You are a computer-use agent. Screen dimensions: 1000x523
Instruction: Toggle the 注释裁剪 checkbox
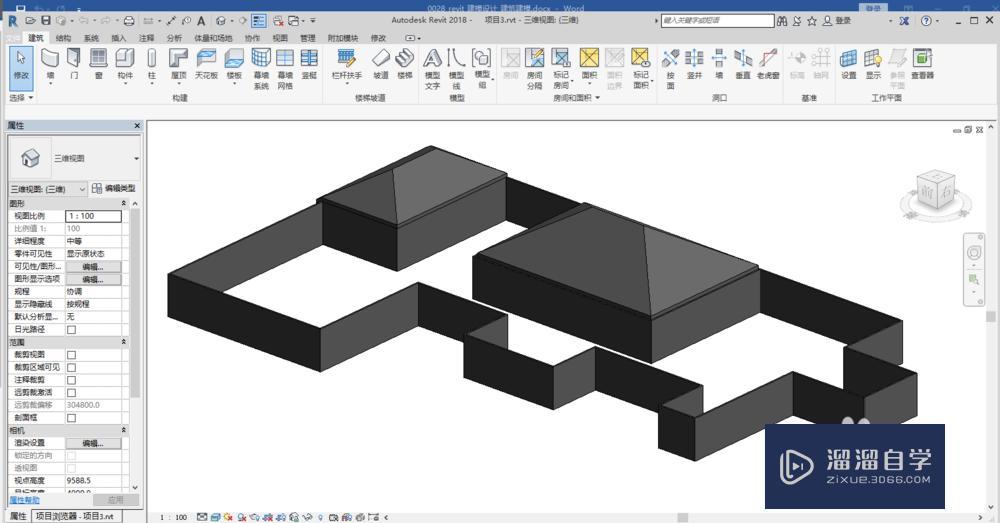click(71, 381)
